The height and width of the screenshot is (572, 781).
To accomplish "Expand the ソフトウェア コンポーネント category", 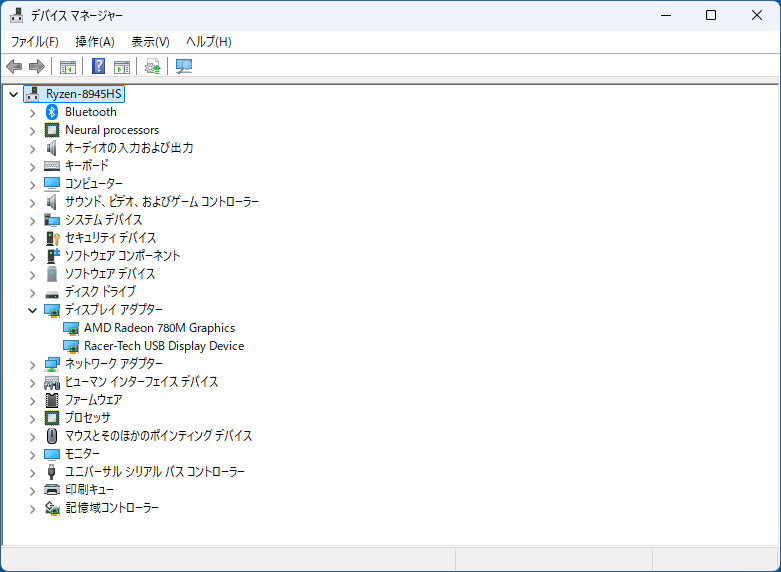I will (x=32, y=257).
